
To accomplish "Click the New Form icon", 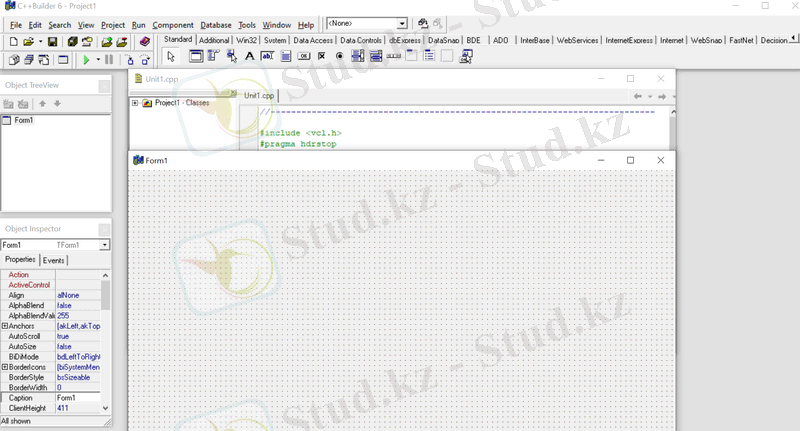I will tap(63, 60).
